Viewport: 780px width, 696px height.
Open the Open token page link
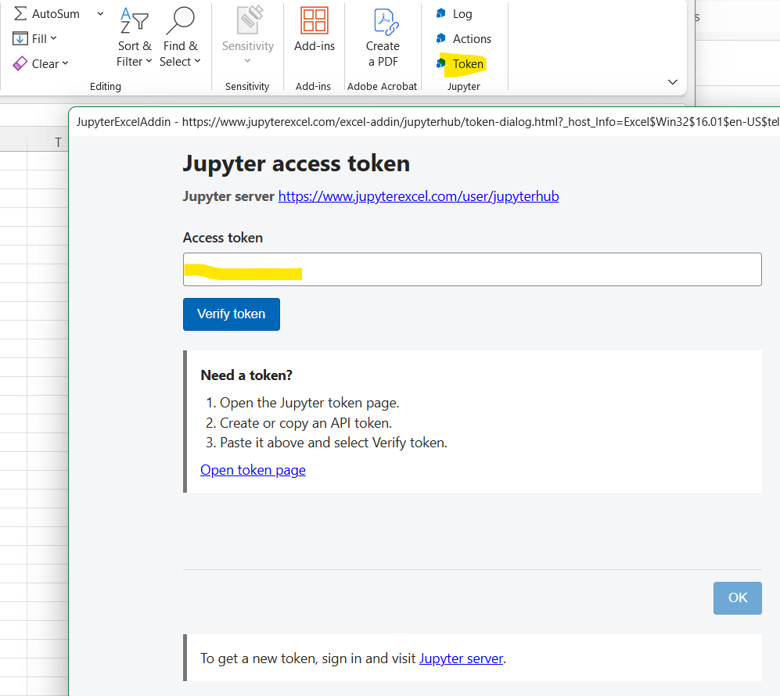tap(253, 470)
